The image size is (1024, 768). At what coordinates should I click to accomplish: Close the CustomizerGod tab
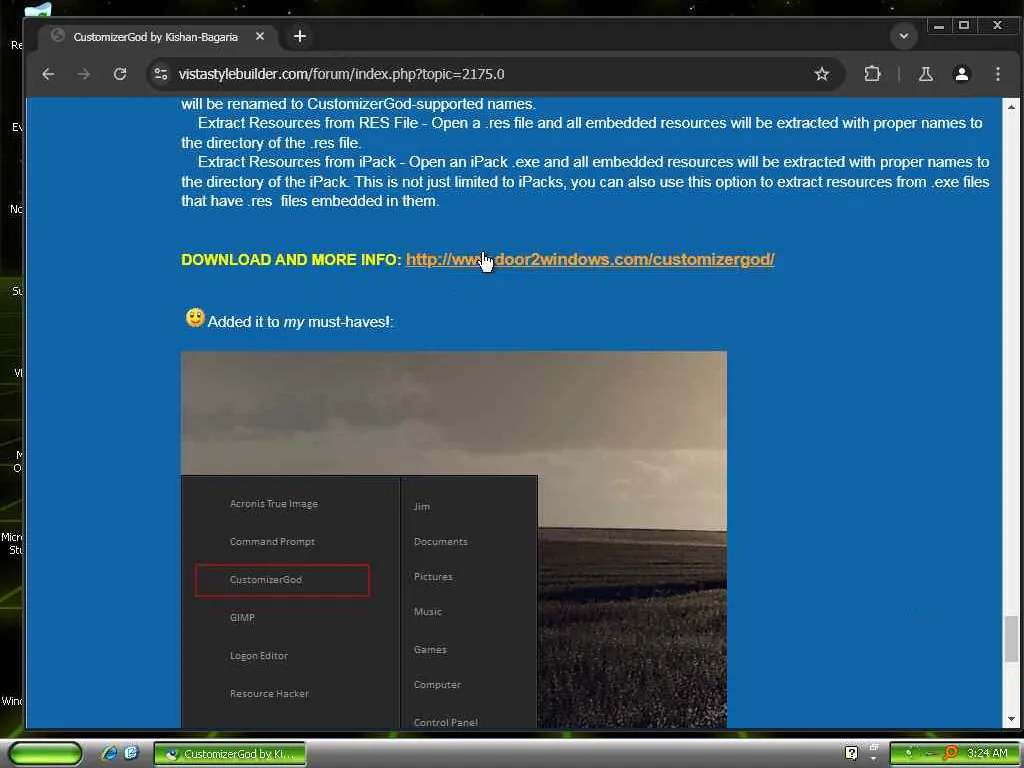260,37
